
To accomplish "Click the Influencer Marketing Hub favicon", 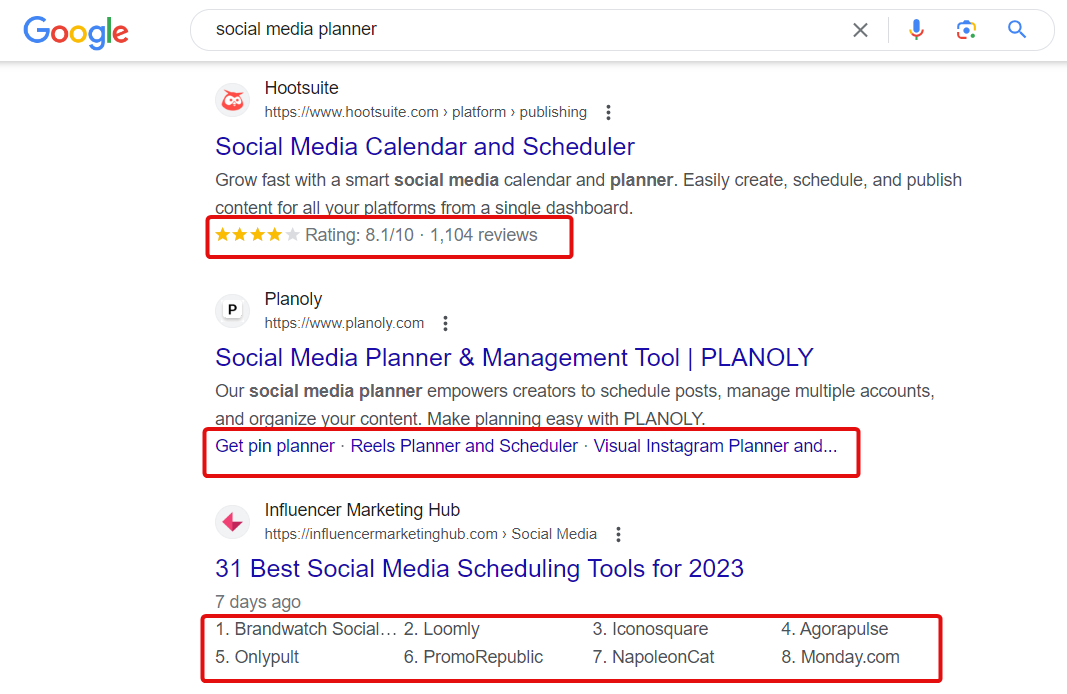I will [233, 522].
